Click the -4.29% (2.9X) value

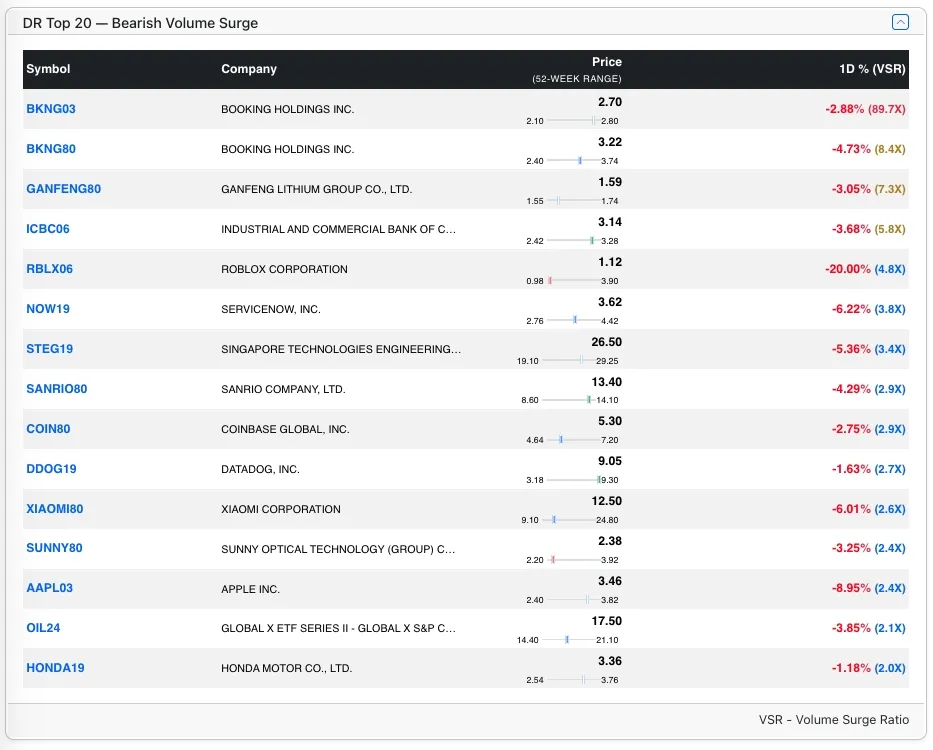click(869, 389)
